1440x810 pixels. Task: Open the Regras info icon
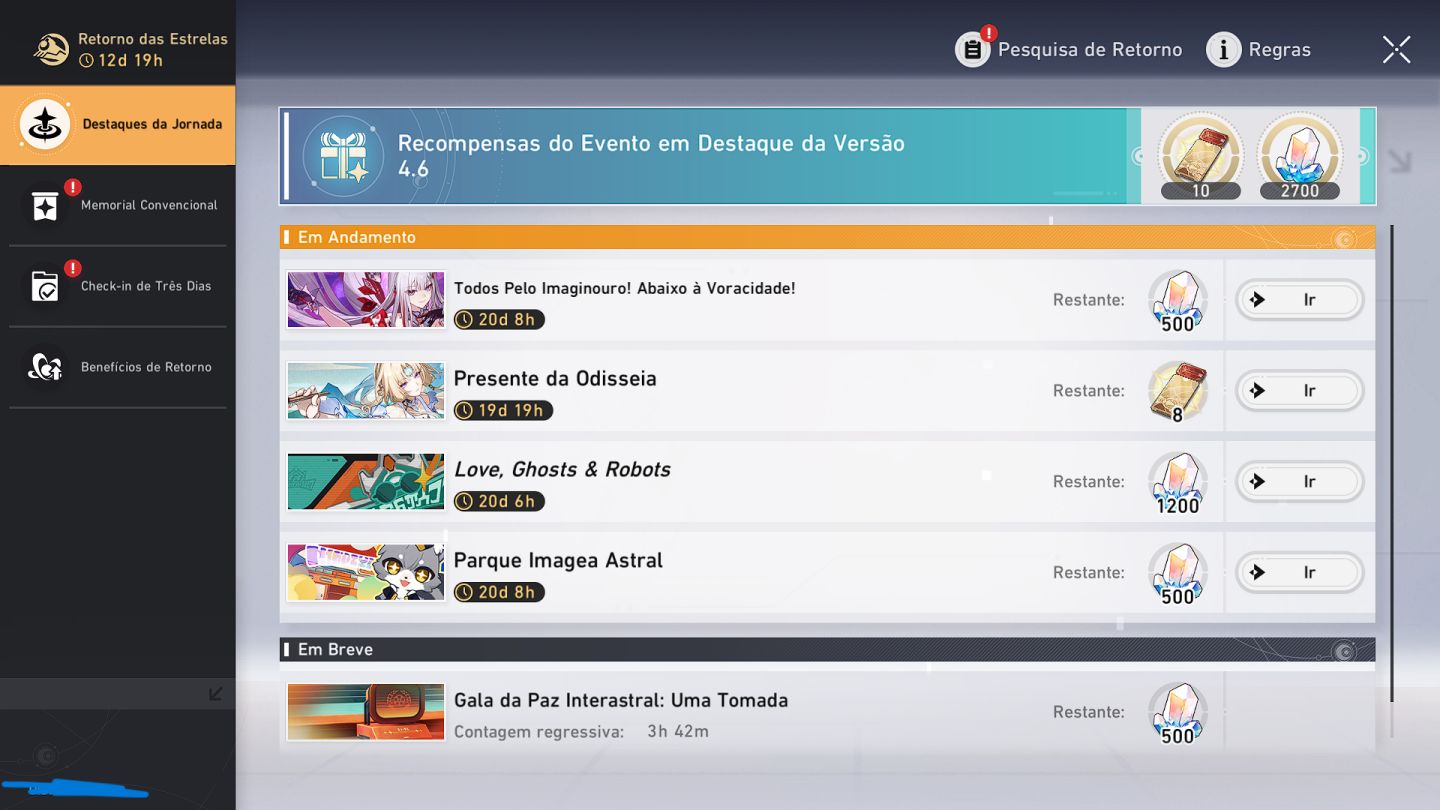click(1223, 49)
